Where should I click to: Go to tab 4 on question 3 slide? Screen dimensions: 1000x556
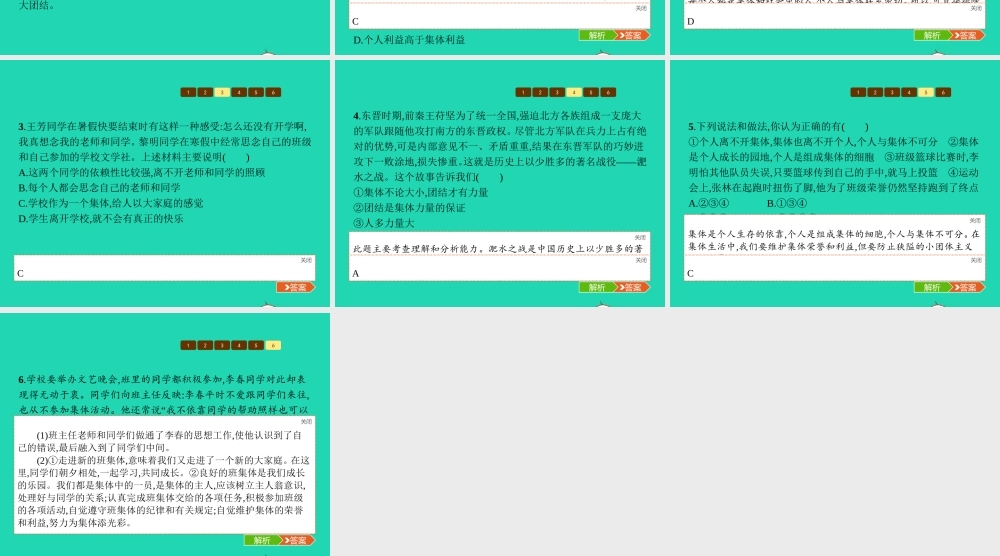tap(239, 92)
